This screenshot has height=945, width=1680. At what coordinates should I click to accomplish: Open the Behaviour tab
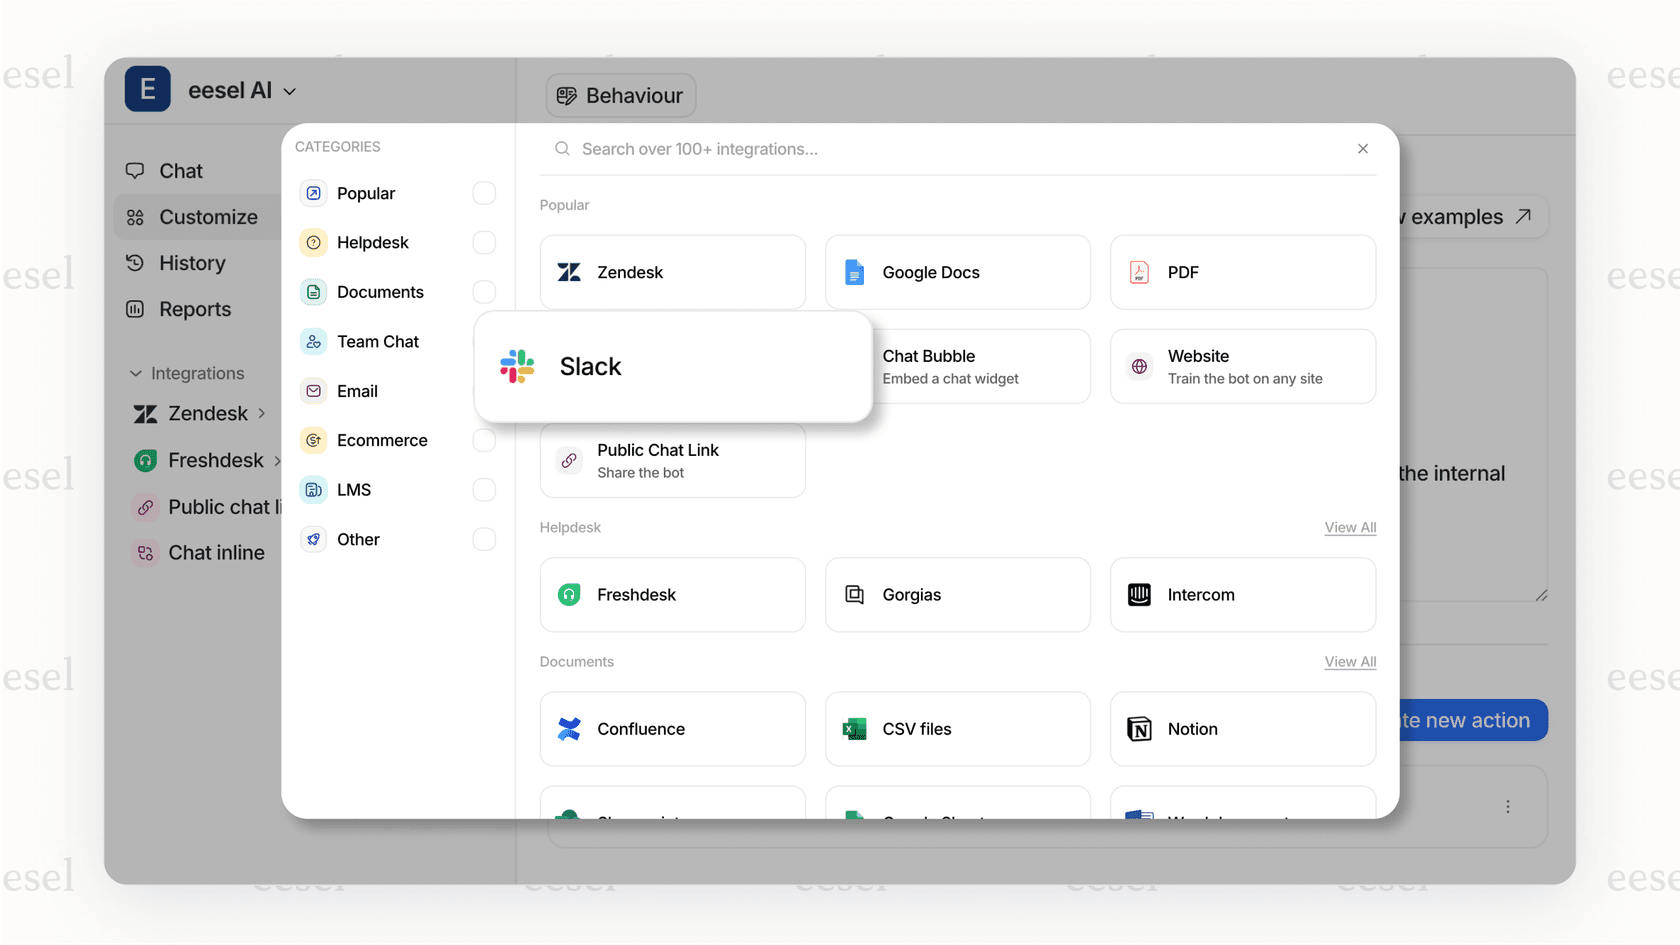[x=620, y=95]
